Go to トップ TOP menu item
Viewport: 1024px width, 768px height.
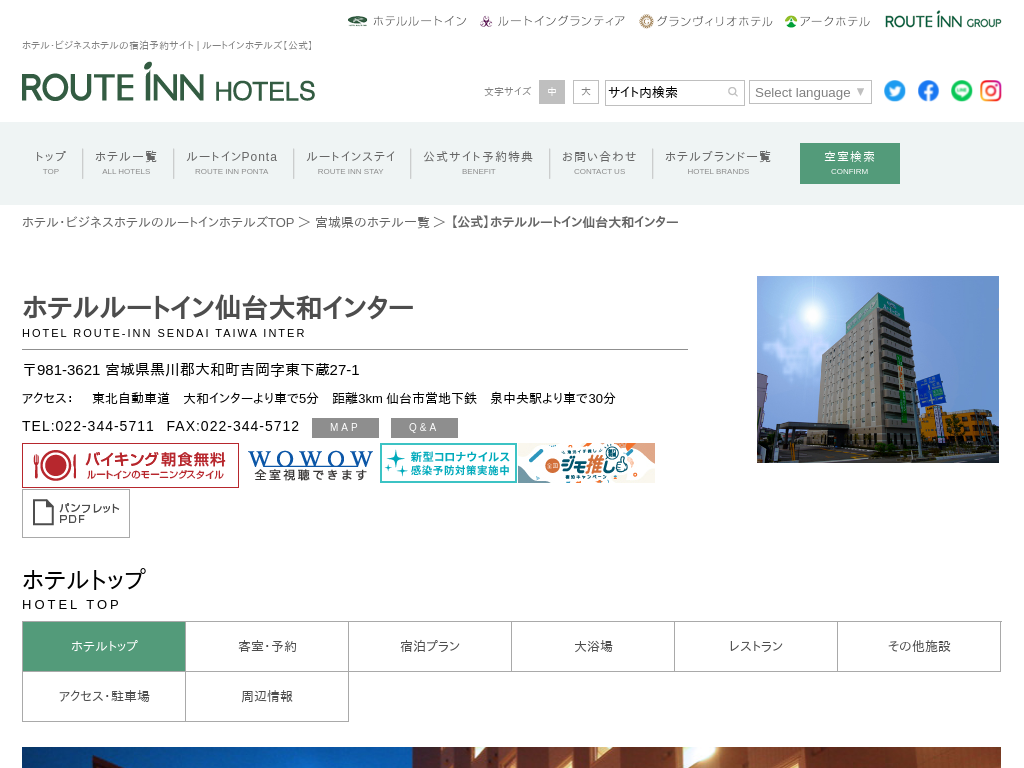pos(50,163)
